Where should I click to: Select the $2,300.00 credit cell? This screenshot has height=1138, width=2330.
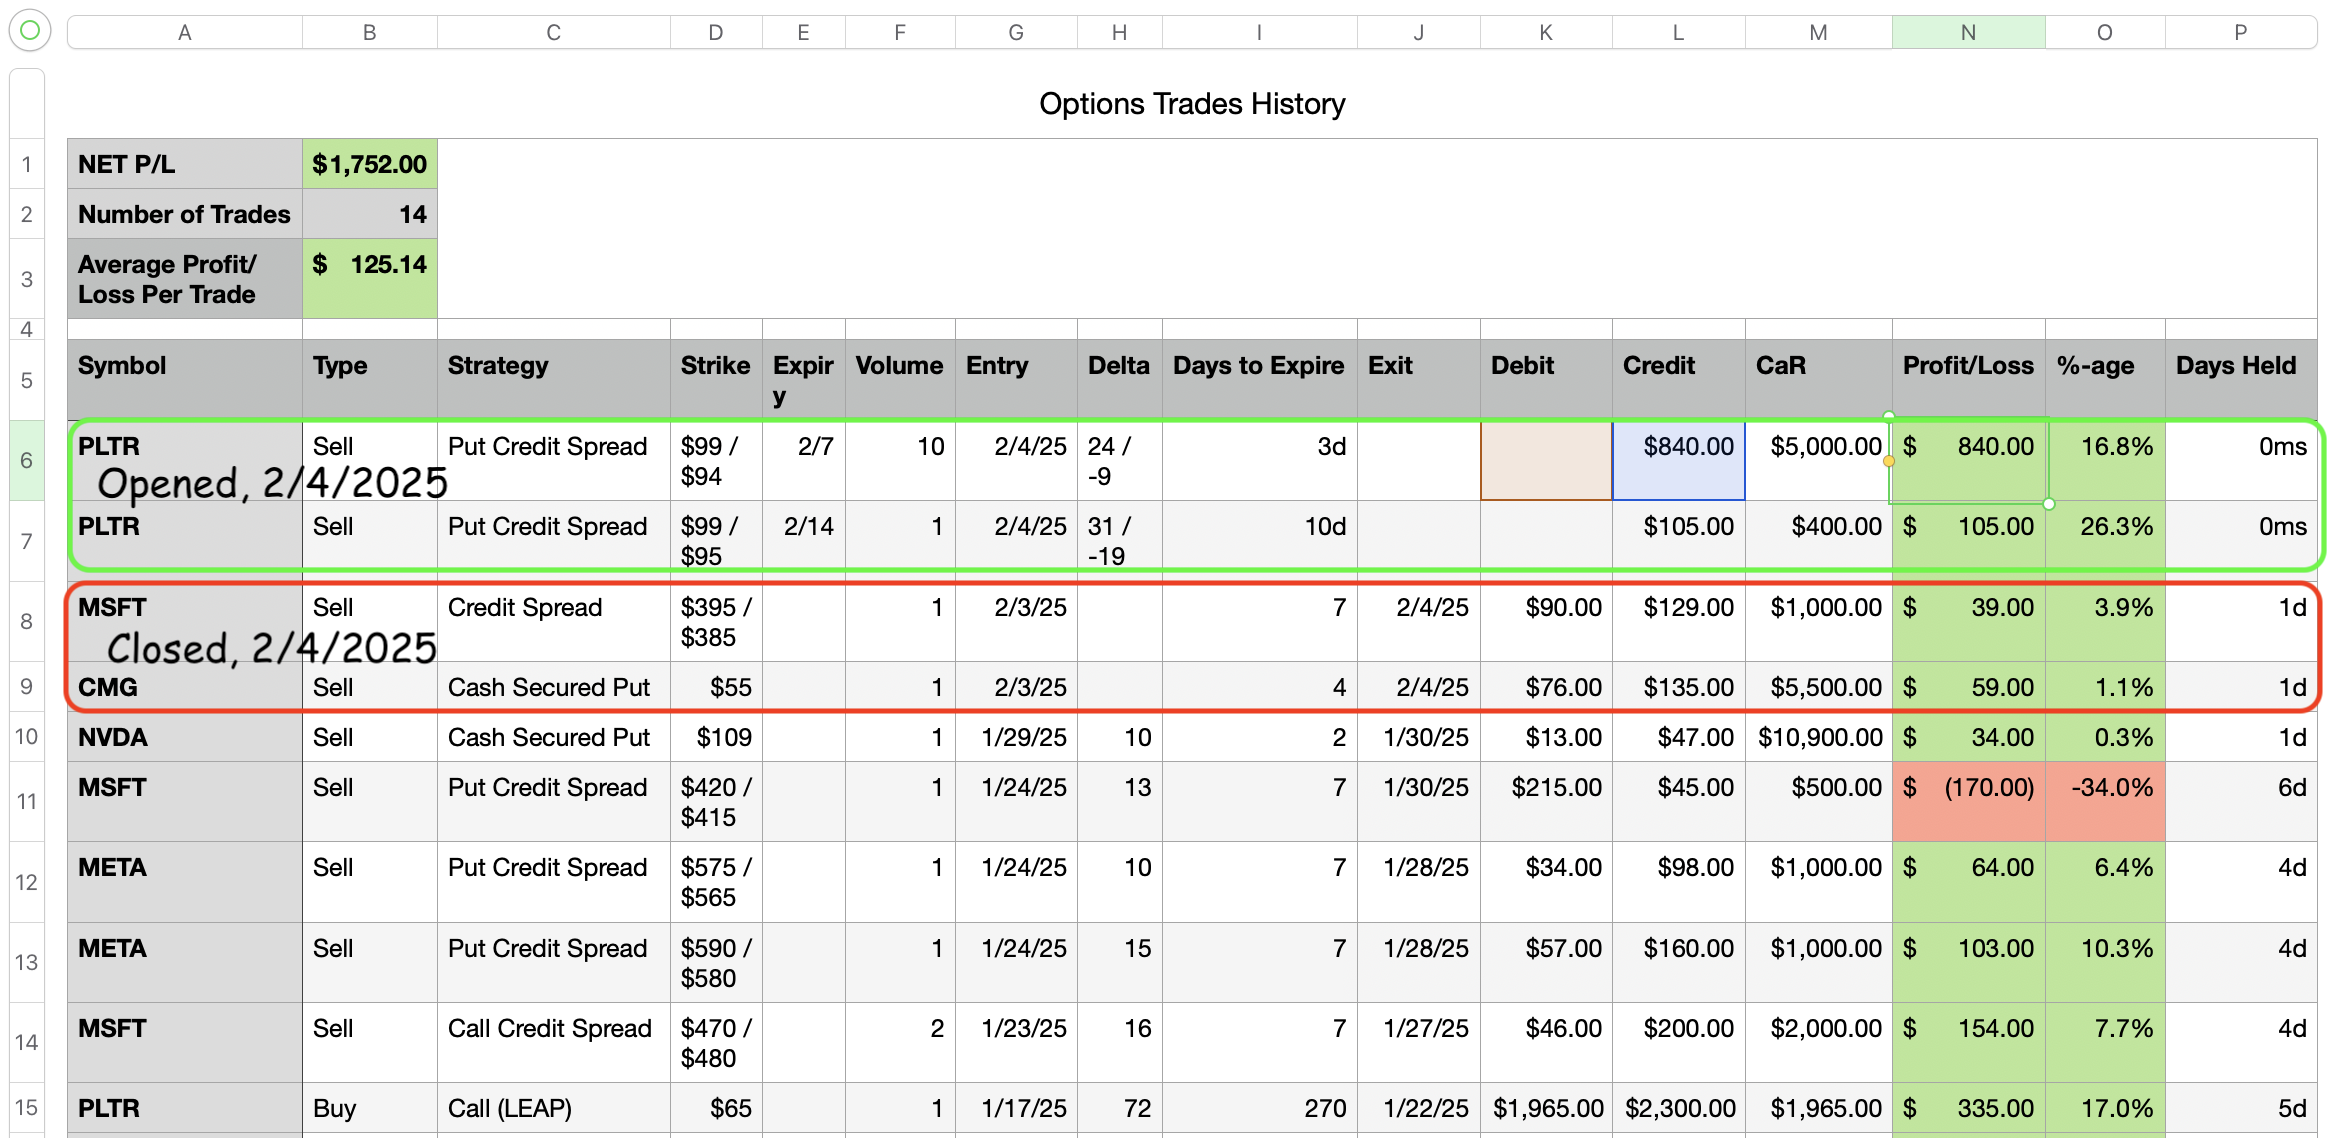[1679, 1108]
